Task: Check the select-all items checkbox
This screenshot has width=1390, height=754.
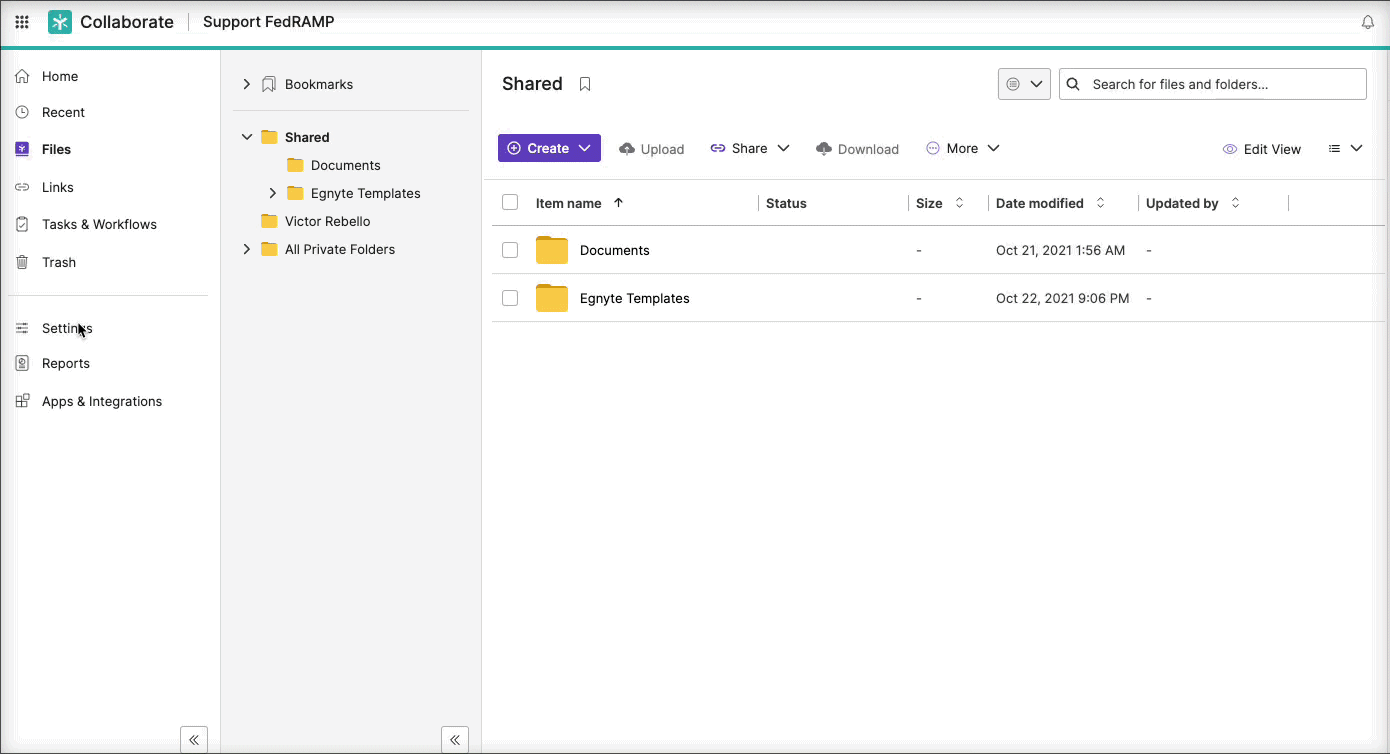Action: click(510, 202)
